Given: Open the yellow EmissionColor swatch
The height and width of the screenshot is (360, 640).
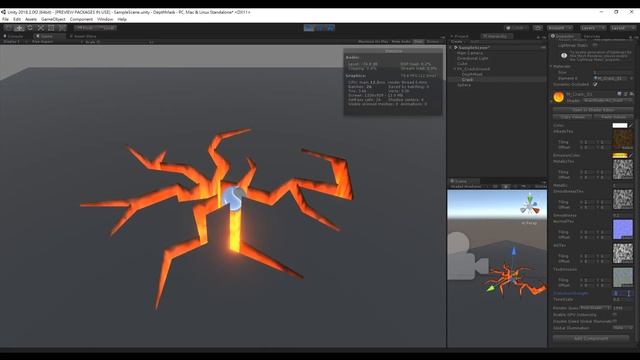Looking at the screenshot, I should point(620,156).
